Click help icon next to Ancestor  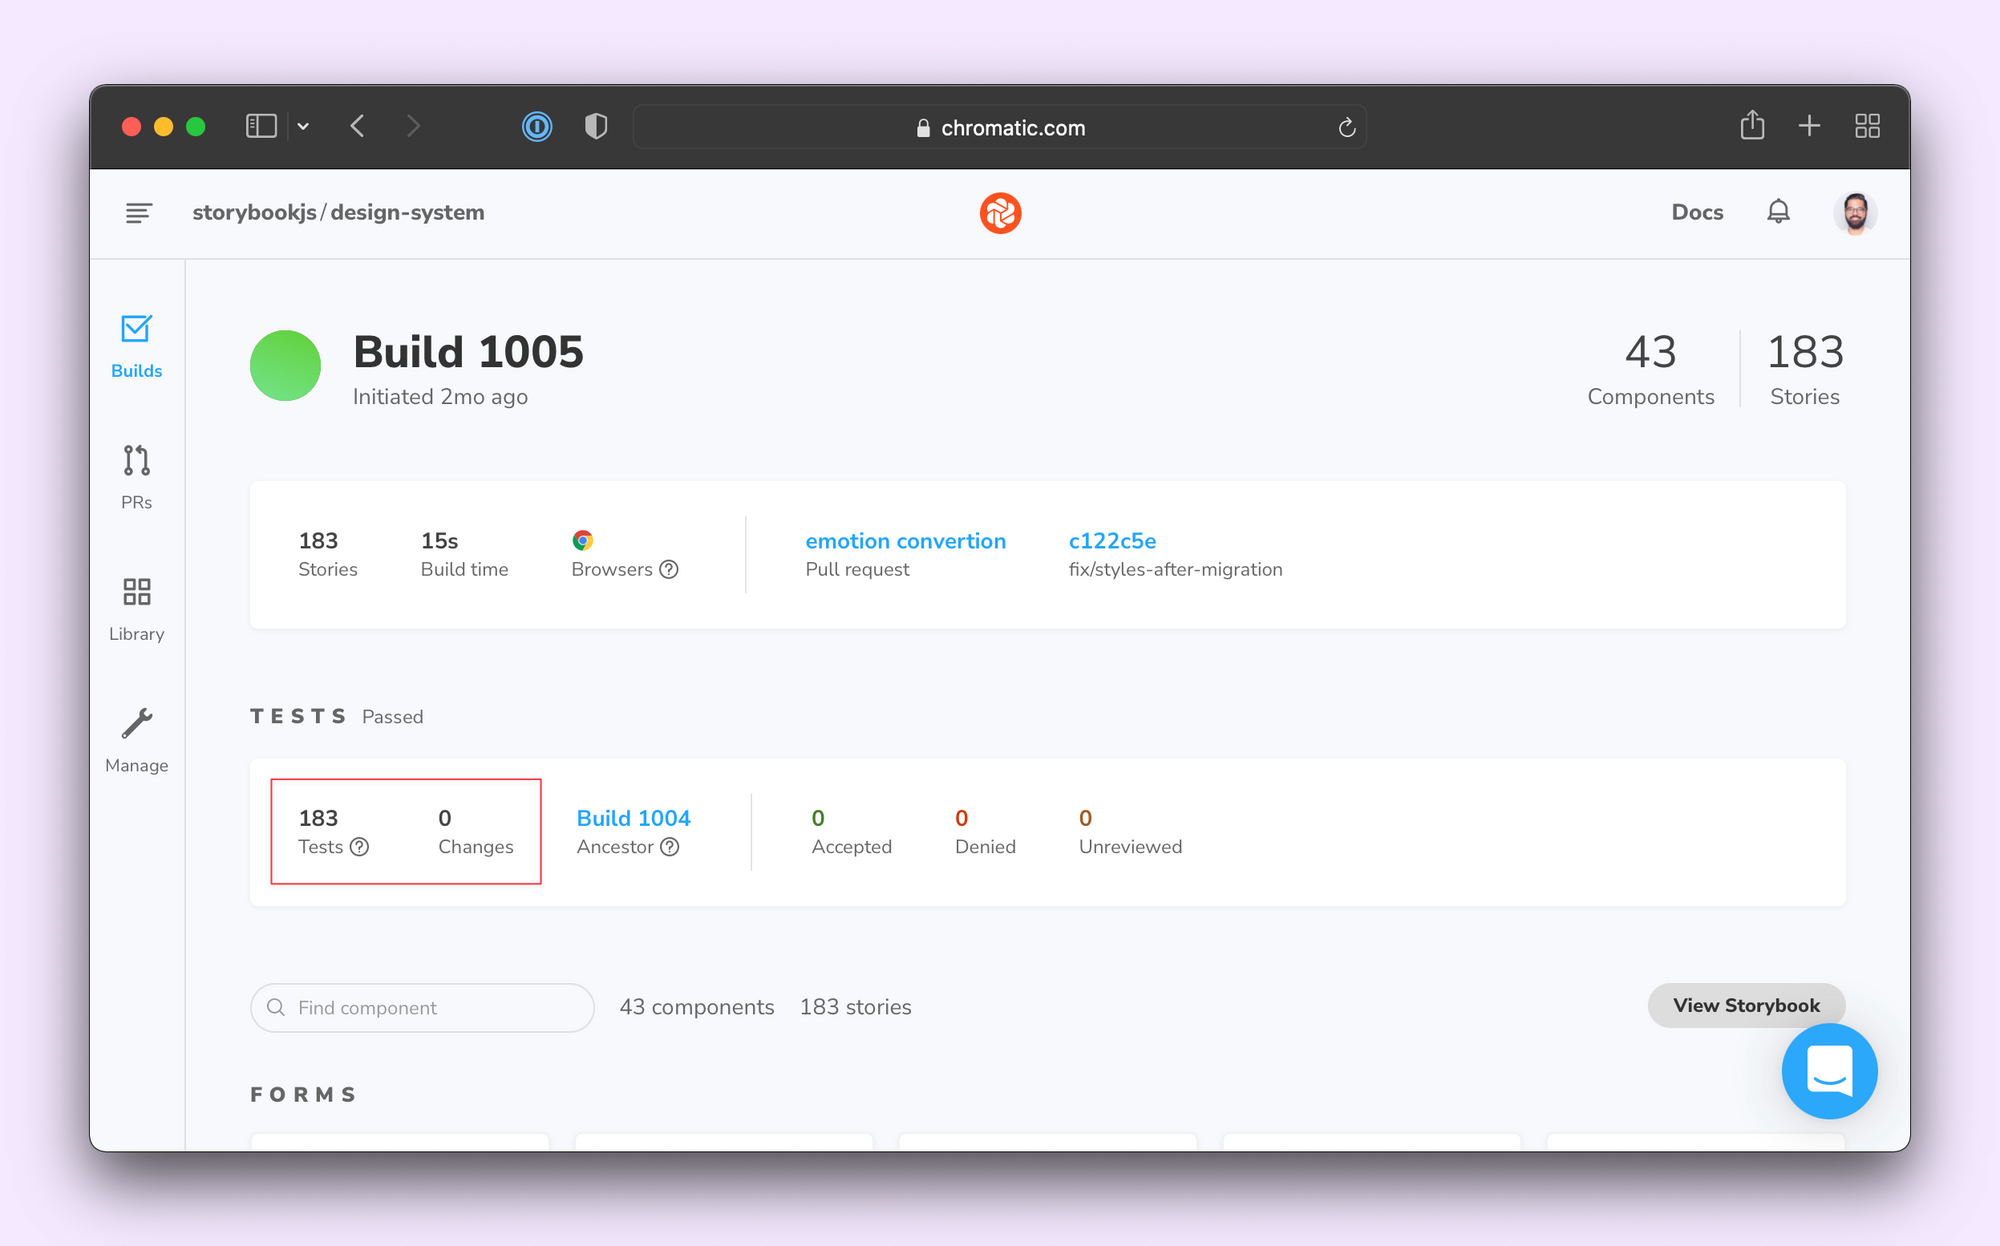pyautogui.click(x=670, y=847)
